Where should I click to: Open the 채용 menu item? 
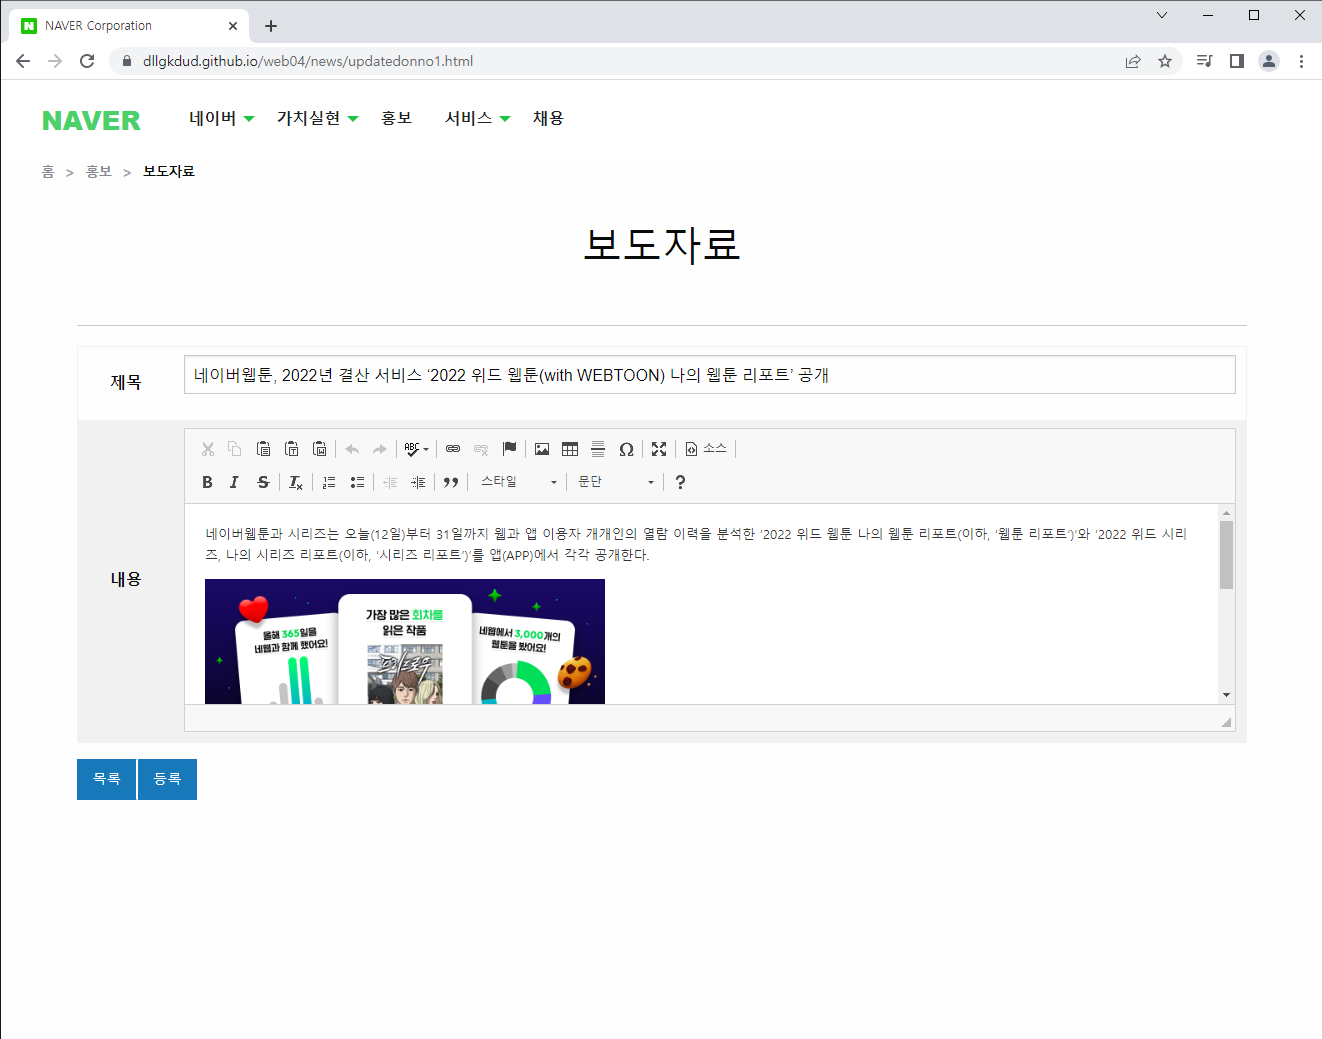(548, 117)
